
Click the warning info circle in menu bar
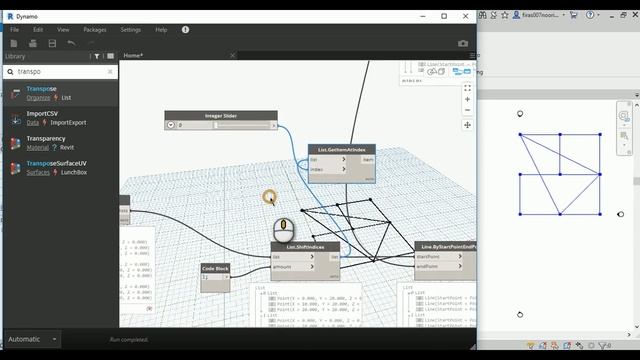pos(185,30)
